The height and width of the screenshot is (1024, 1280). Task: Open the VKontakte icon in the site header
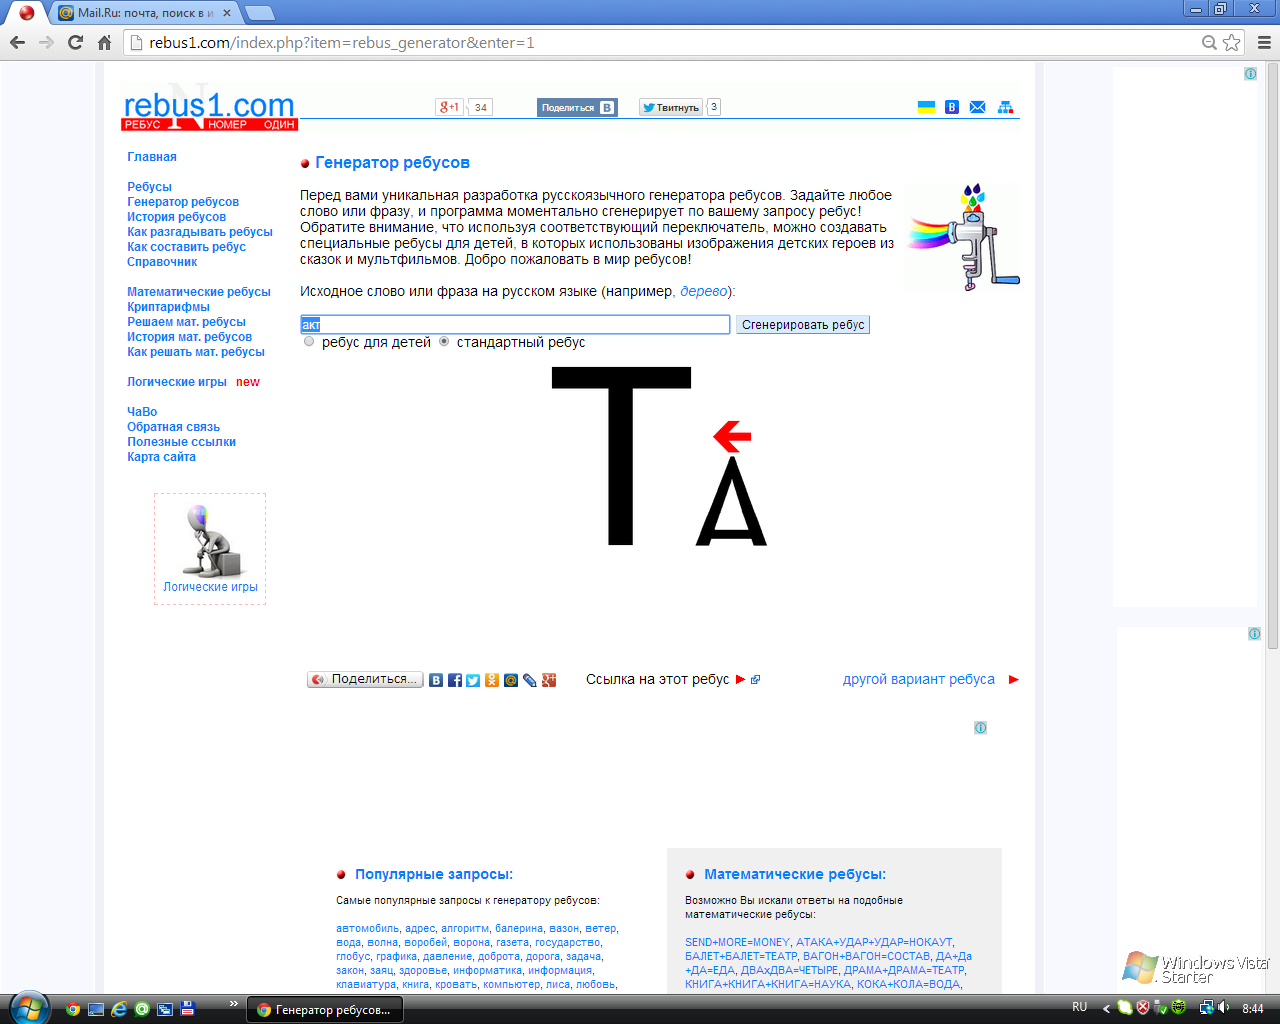(952, 107)
